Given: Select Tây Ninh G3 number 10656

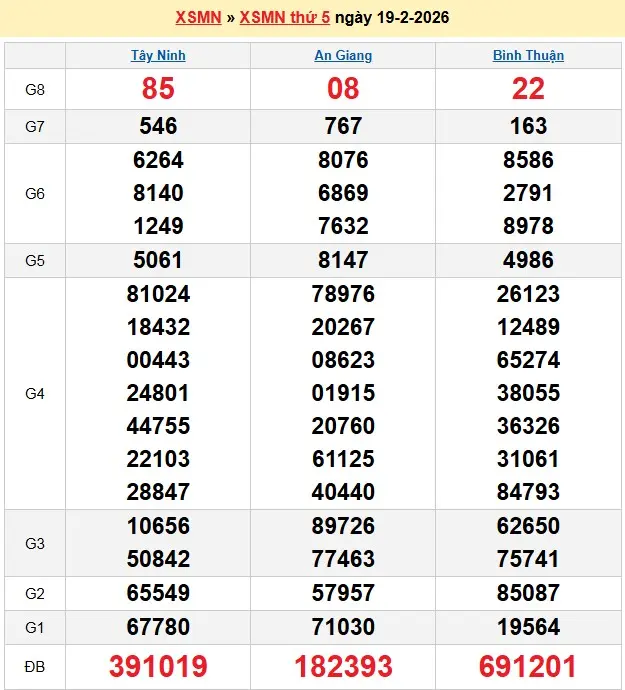Looking at the screenshot, I should coord(158,526).
